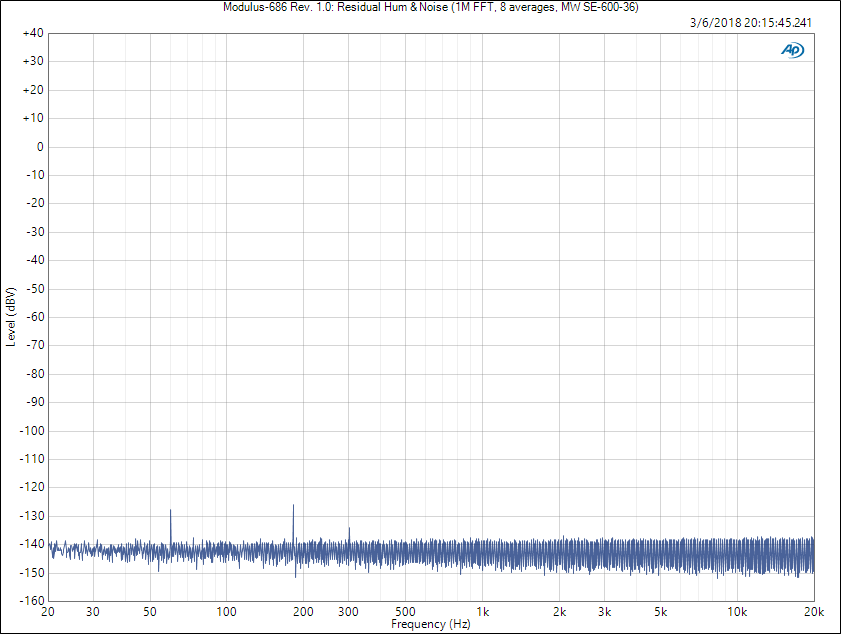Click the small 300 Hz spike peak
Image resolution: width=841 pixels, height=634 pixels.
click(x=349, y=528)
